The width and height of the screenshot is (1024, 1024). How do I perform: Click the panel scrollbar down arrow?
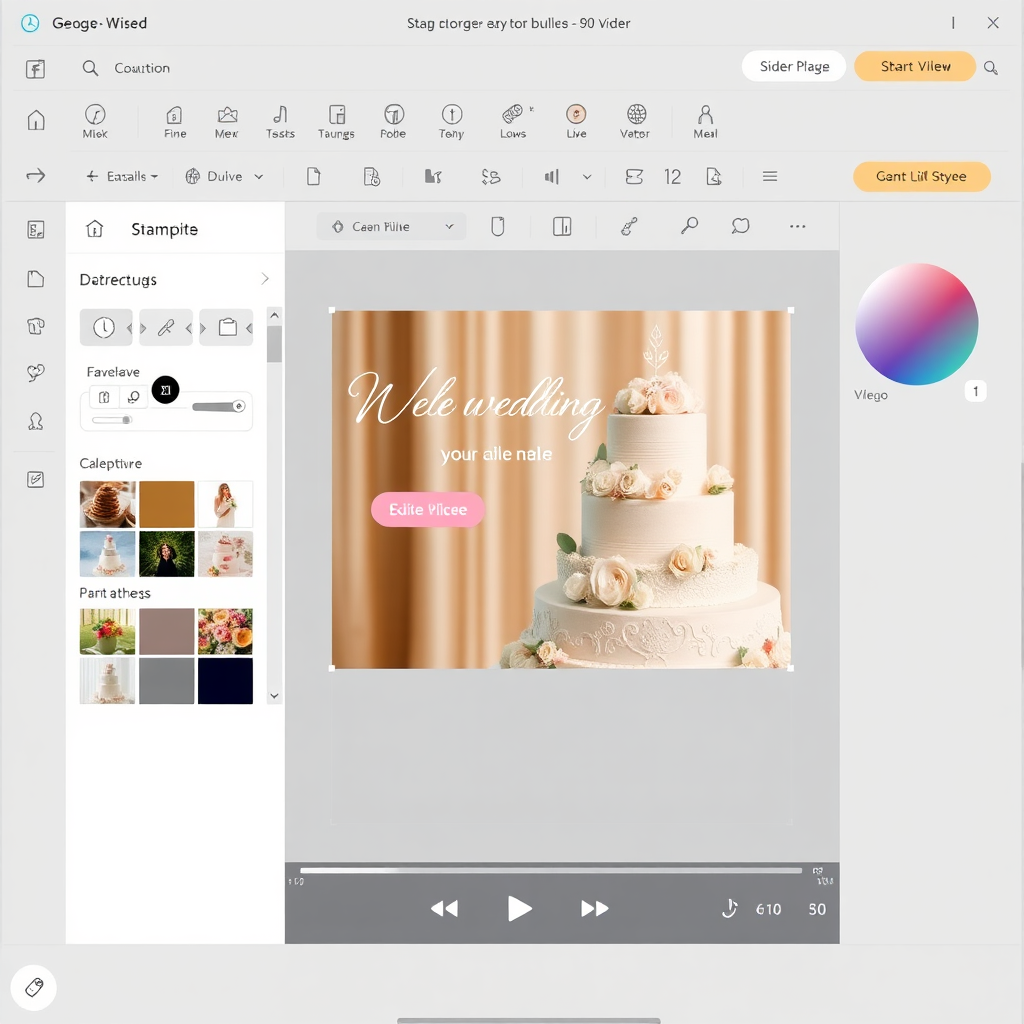pyautogui.click(x=274, y=696)
